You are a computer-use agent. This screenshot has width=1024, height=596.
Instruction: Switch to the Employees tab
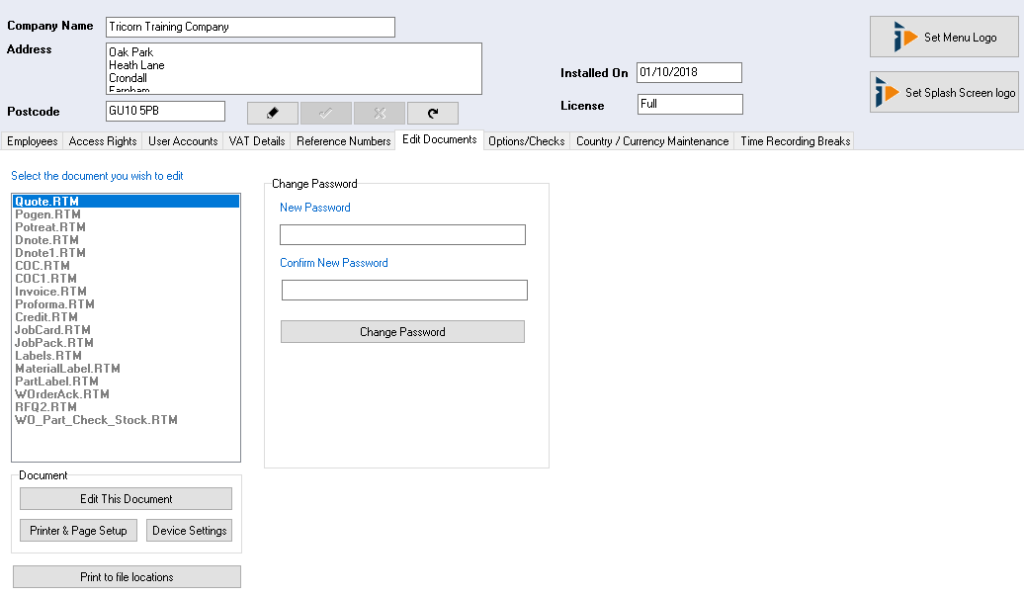(32, 141)
